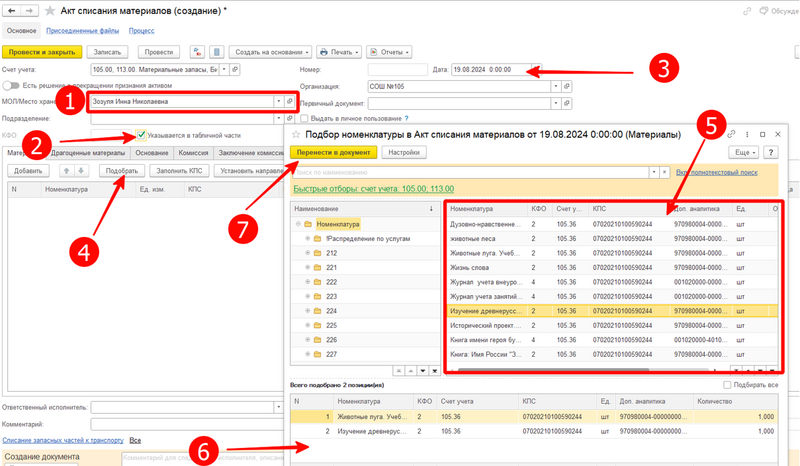Click the 'Перенести в документ' button

(334, 152)
